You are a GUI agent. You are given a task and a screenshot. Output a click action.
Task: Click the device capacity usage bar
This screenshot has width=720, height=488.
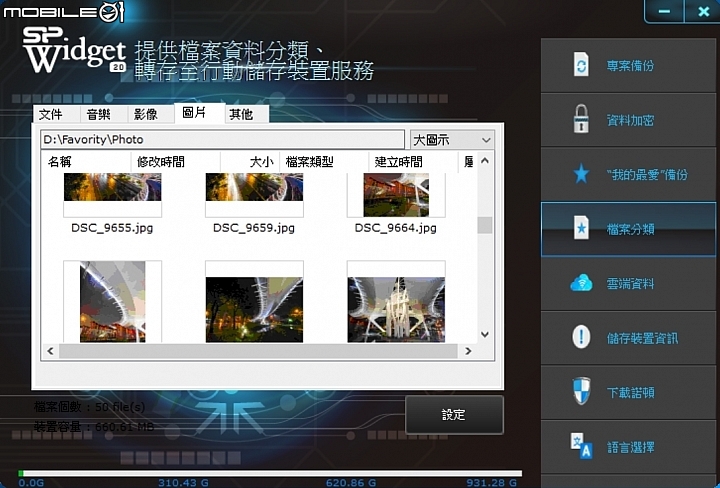coord(270,473)
